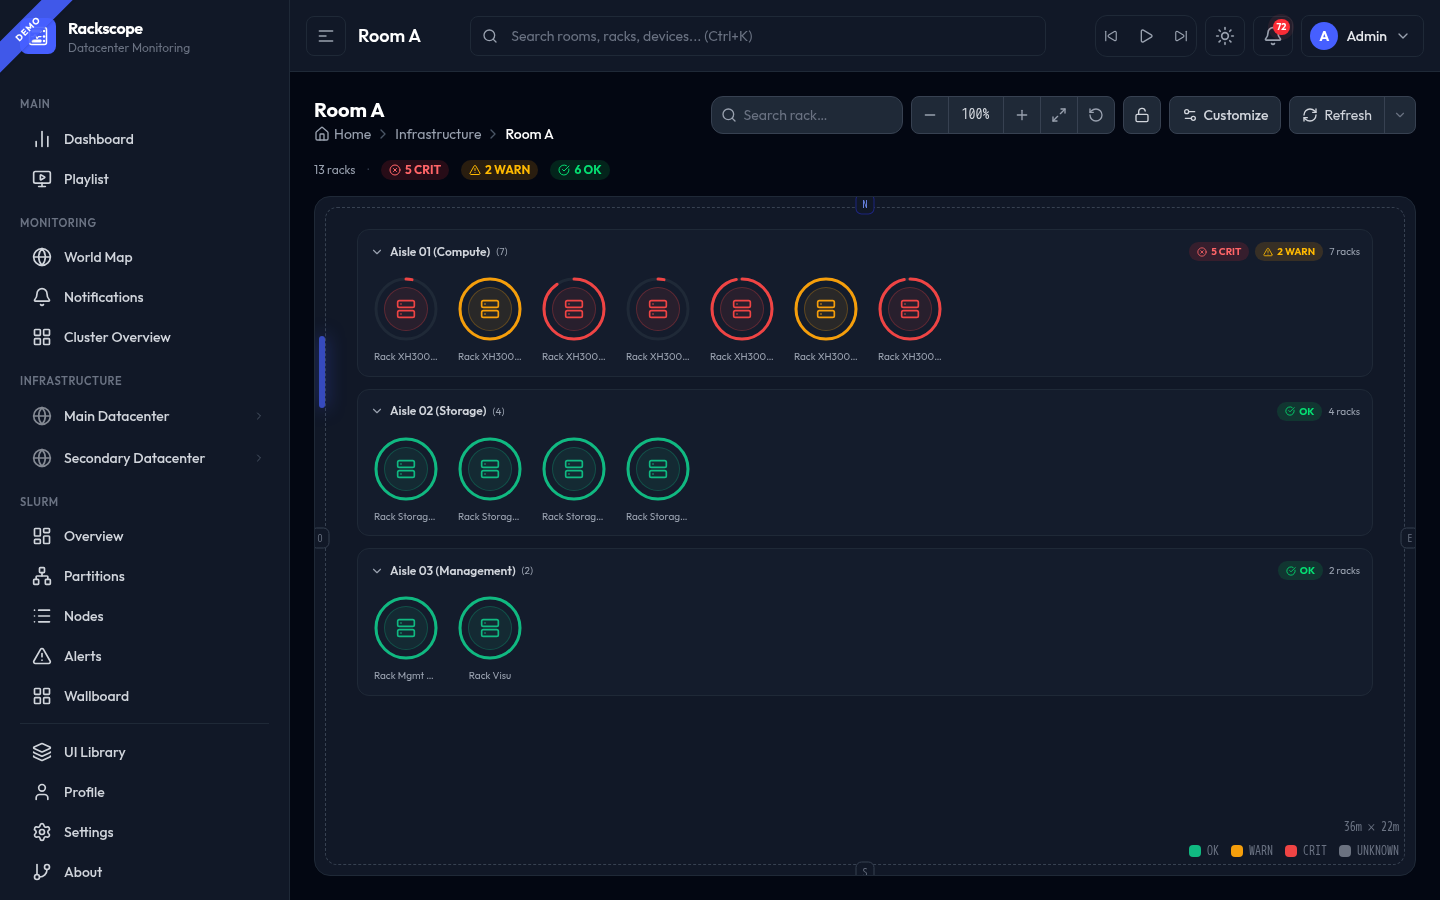
Task: Collapse Aisle 02 (Storage) group
Action: tap(377, 411)
